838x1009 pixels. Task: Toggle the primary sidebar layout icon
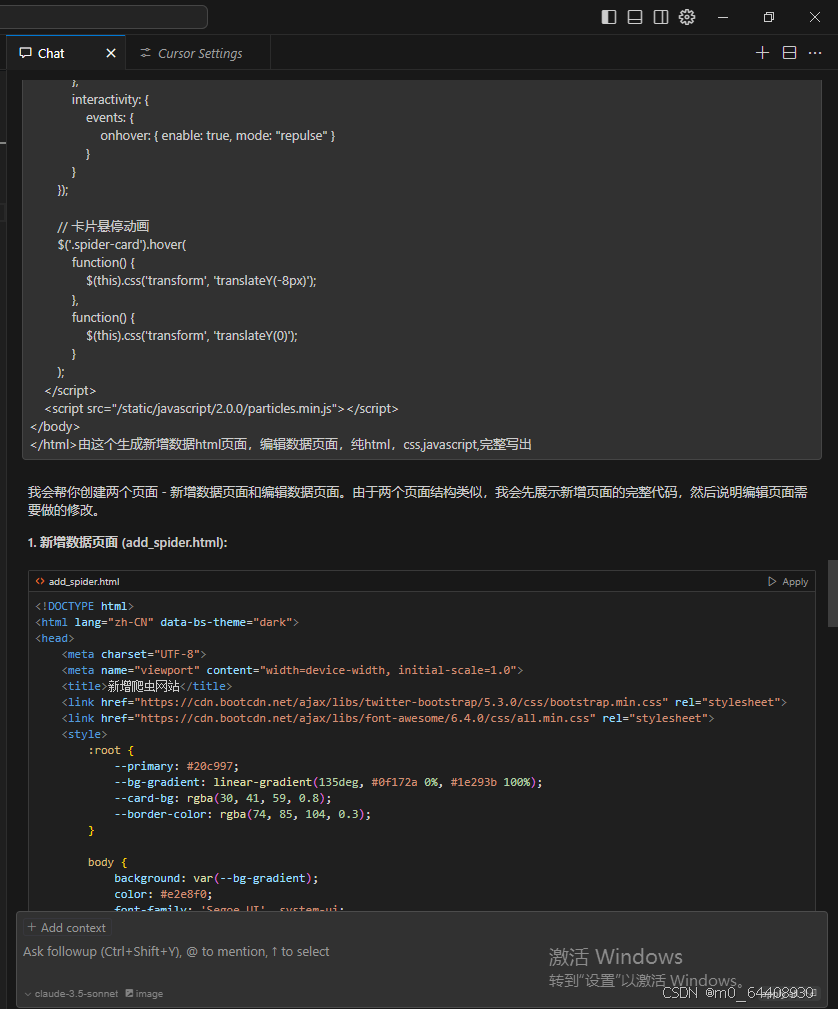[x=609, y=17]
